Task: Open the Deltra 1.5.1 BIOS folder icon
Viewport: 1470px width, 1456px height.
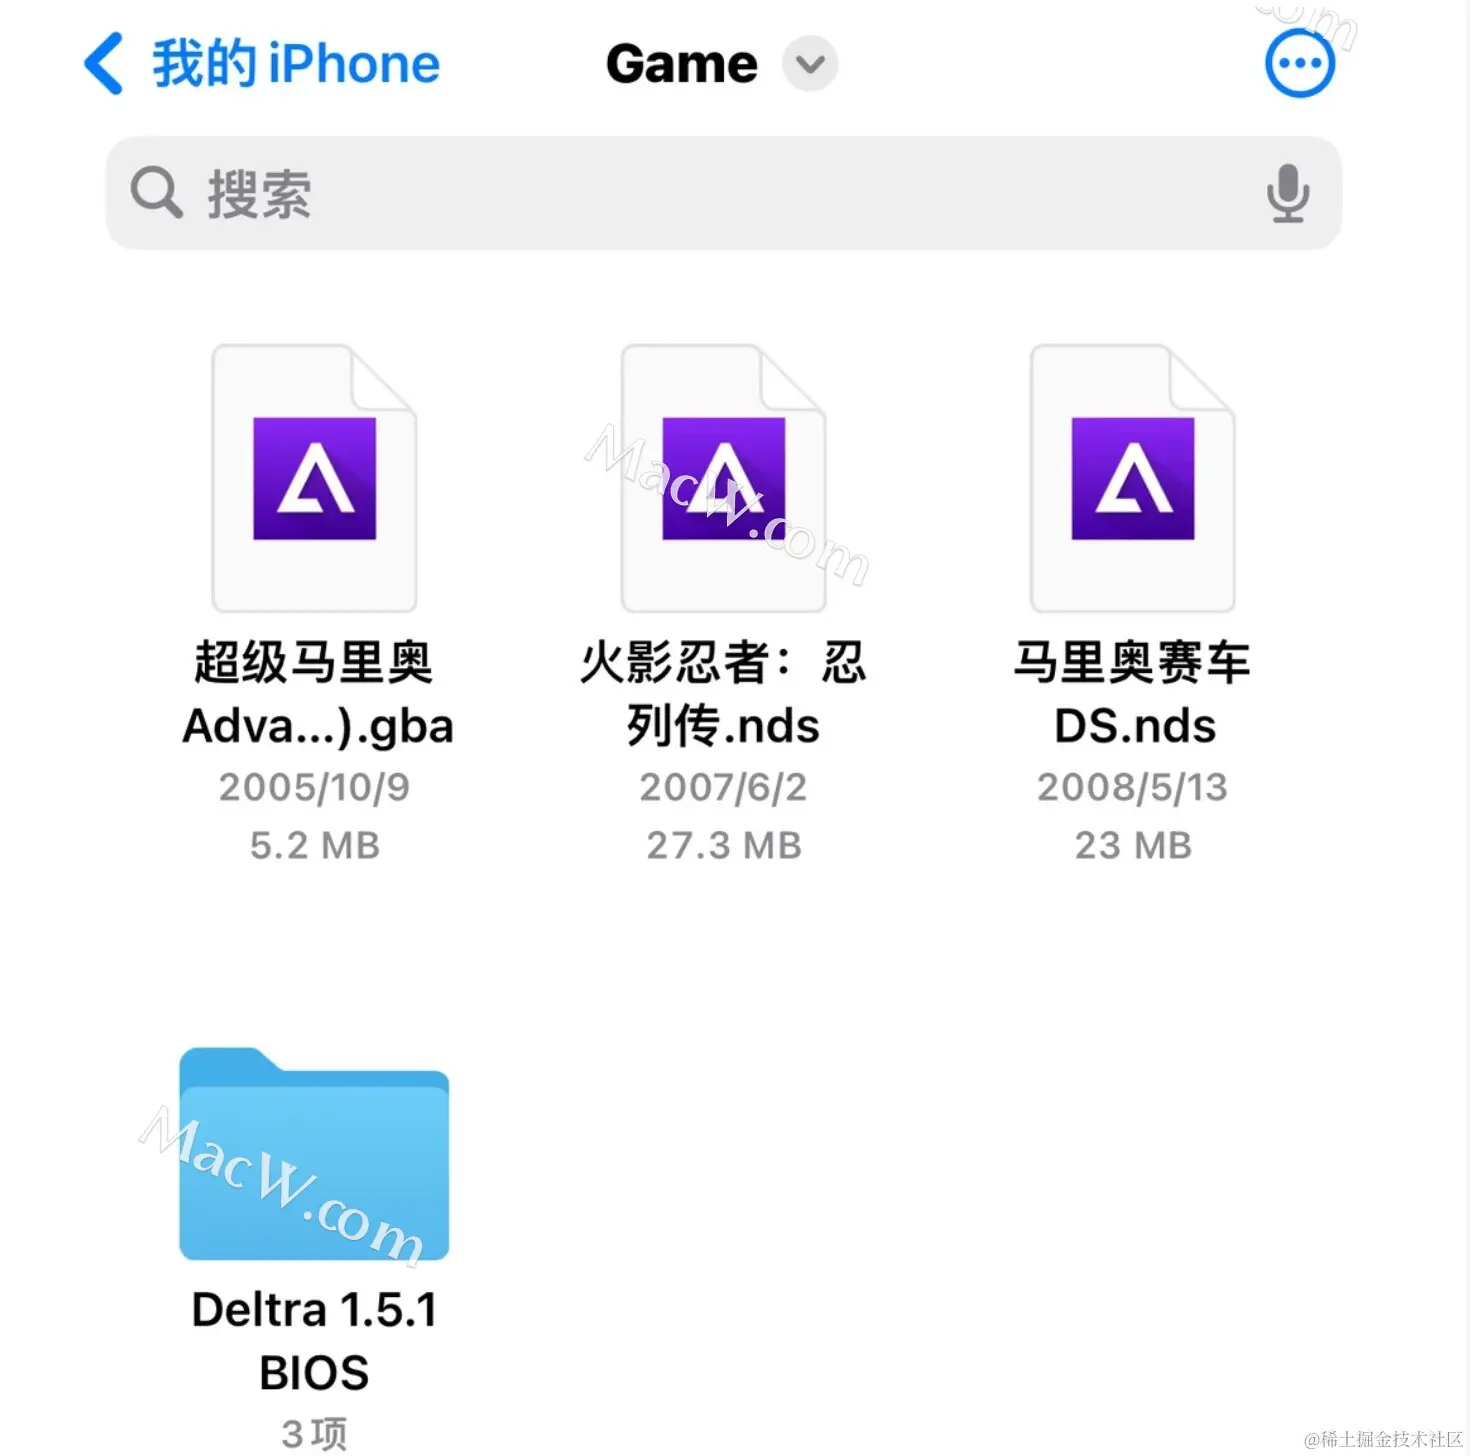Action: (314, 1154)
